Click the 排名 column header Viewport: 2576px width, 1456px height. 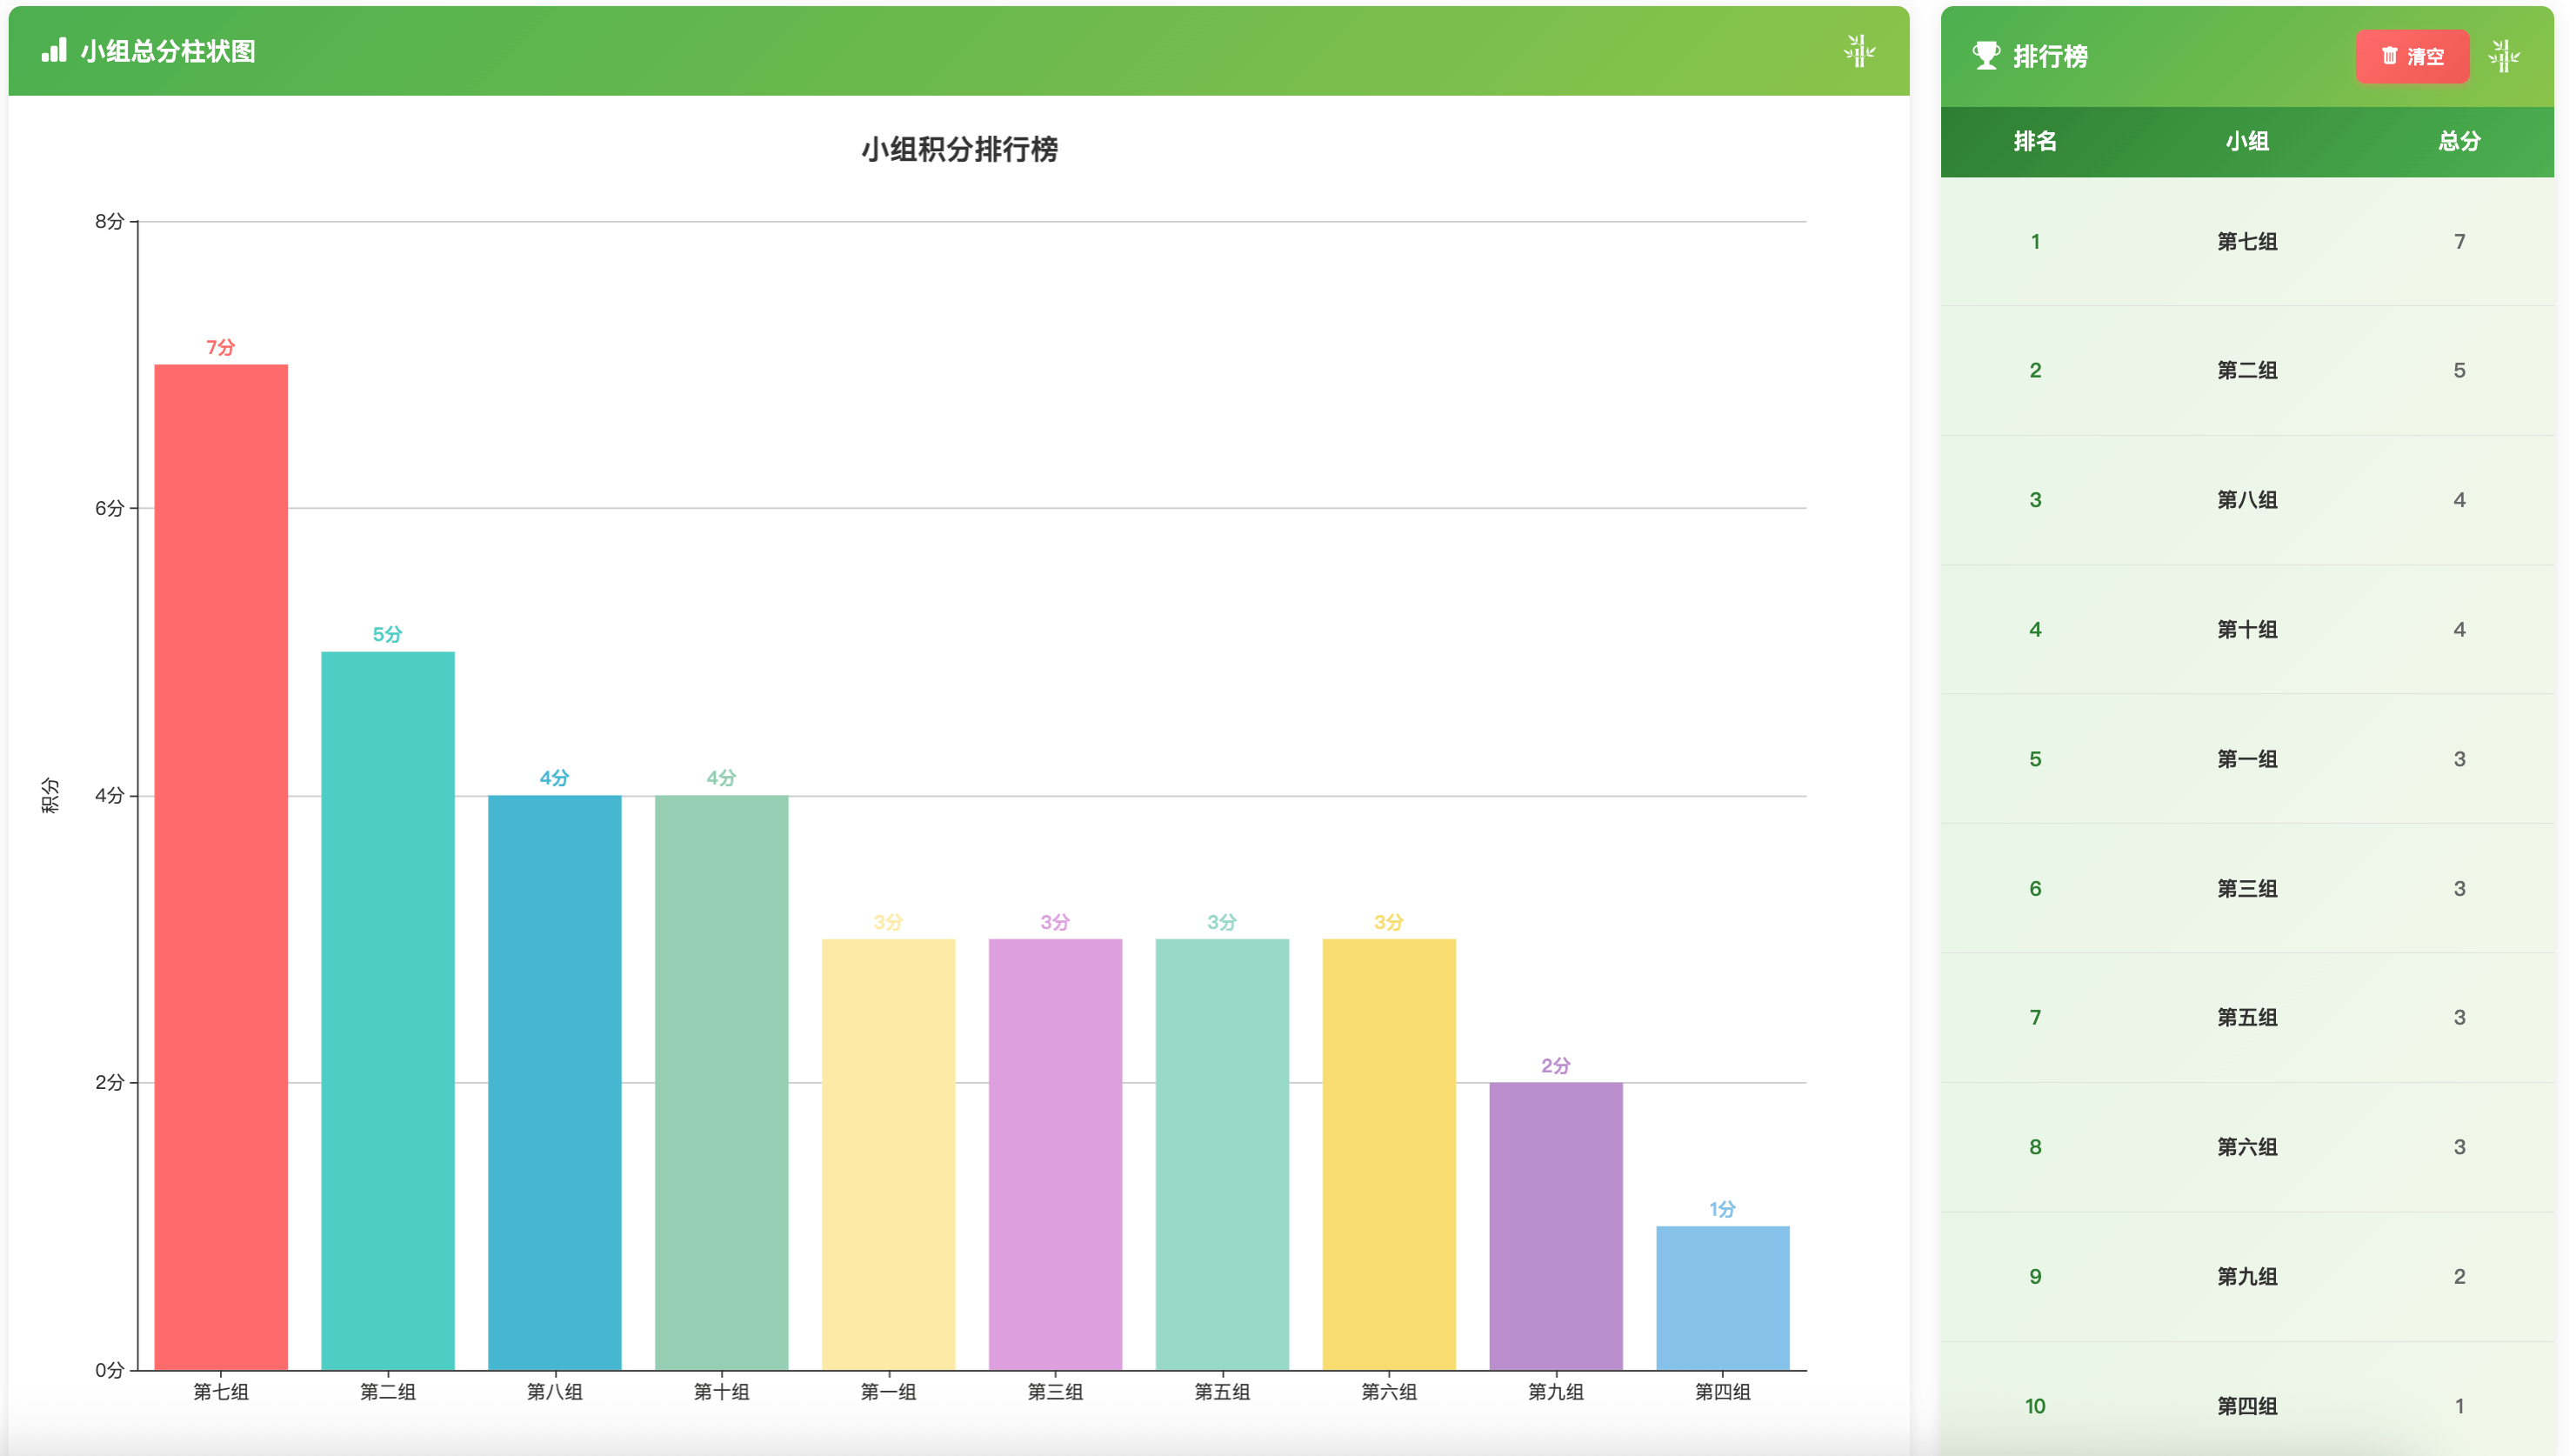click(2034, 141)
